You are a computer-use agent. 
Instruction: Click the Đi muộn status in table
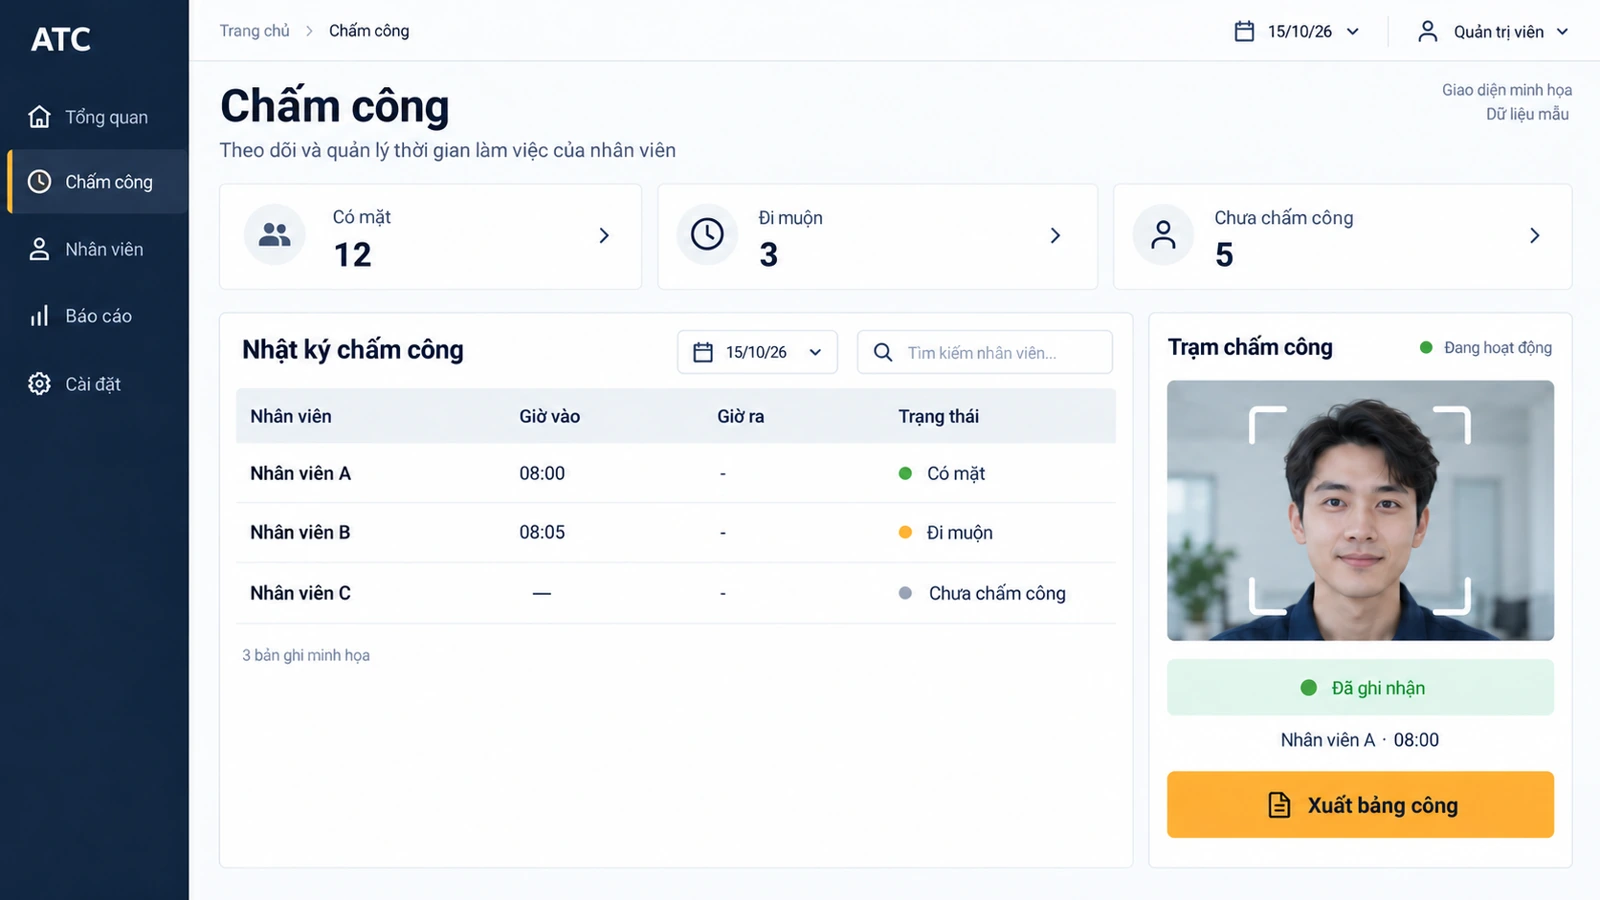pyautogui.click(x=946, y=532)
